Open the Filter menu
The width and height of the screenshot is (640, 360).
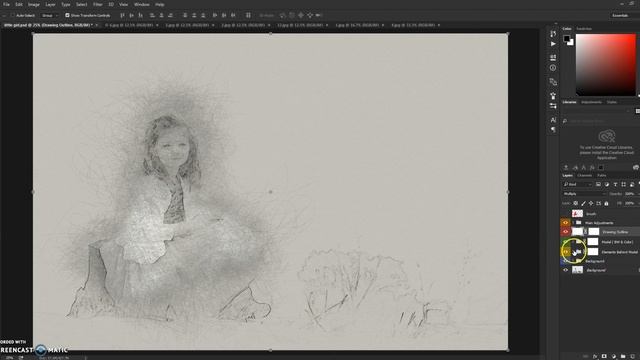point(98,4)
